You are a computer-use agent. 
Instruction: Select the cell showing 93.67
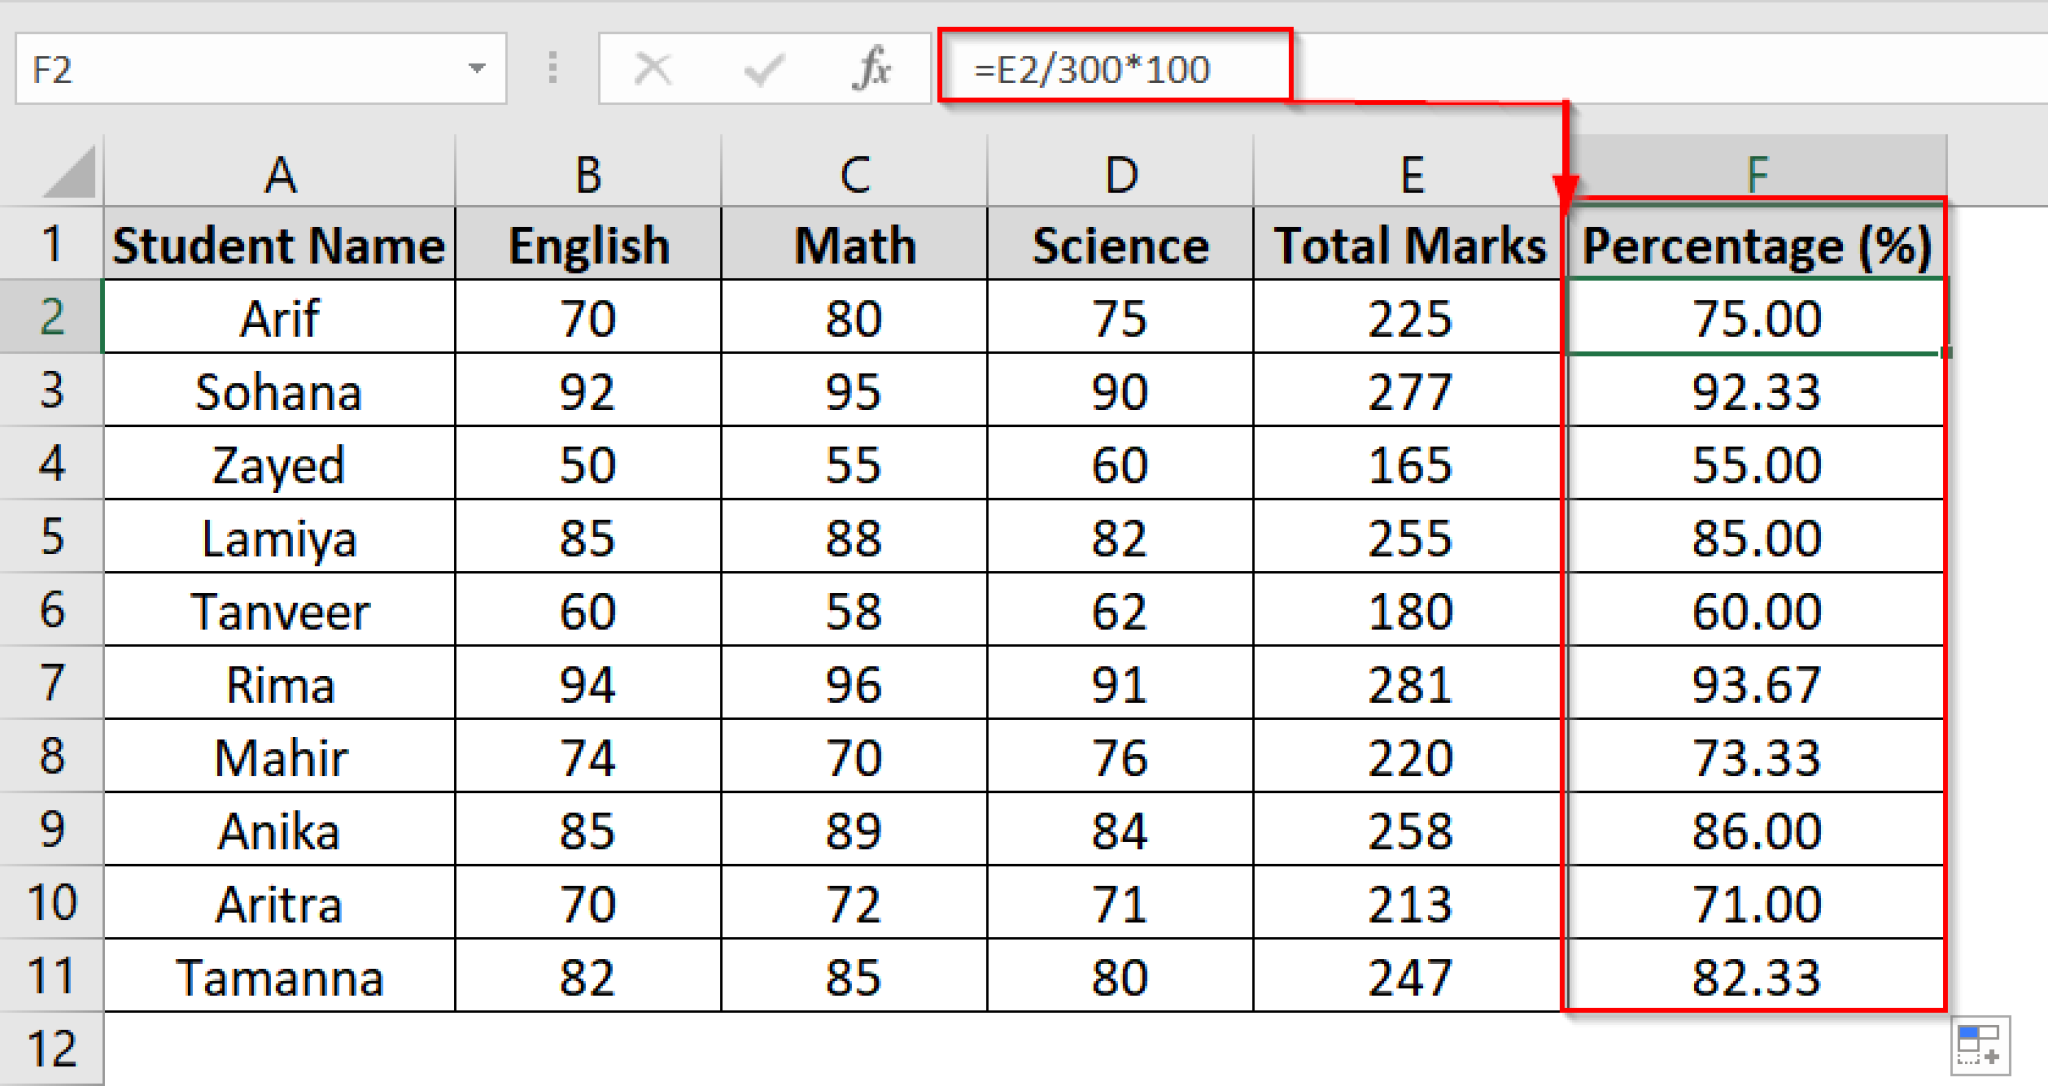pos(1756,683)
